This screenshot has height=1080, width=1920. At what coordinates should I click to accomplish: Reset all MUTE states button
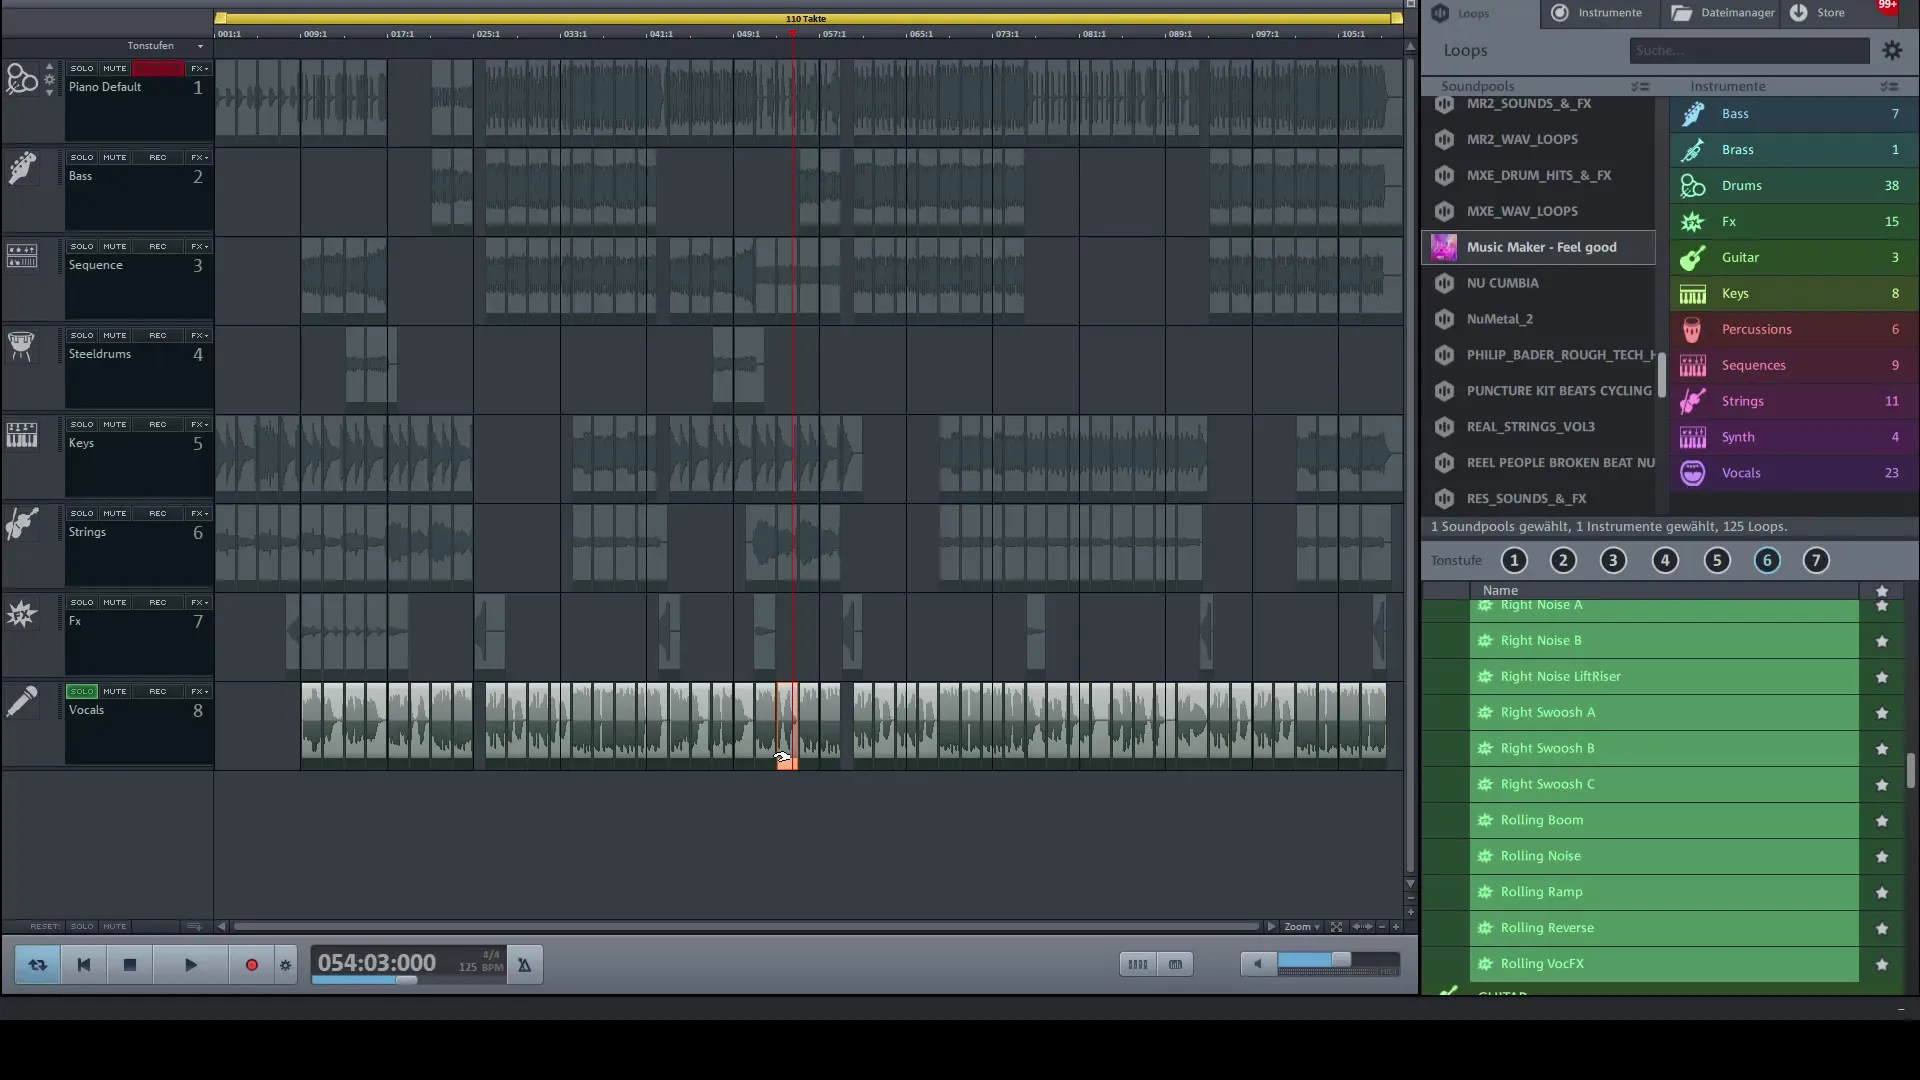[115, 927]
